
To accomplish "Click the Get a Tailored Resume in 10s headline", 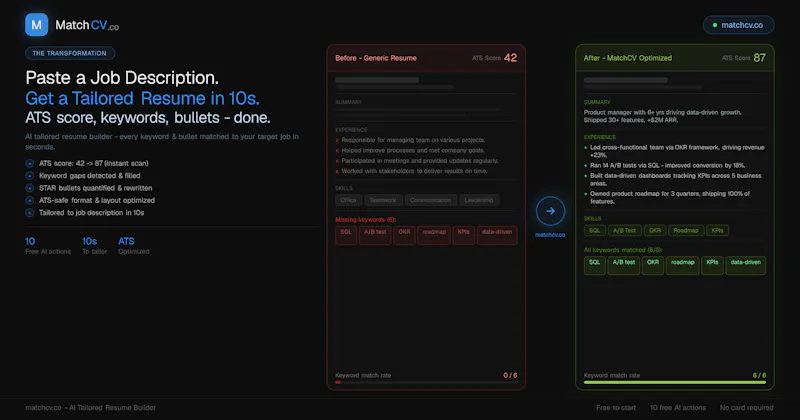I will pyautogui.click(x=142, y=98).
